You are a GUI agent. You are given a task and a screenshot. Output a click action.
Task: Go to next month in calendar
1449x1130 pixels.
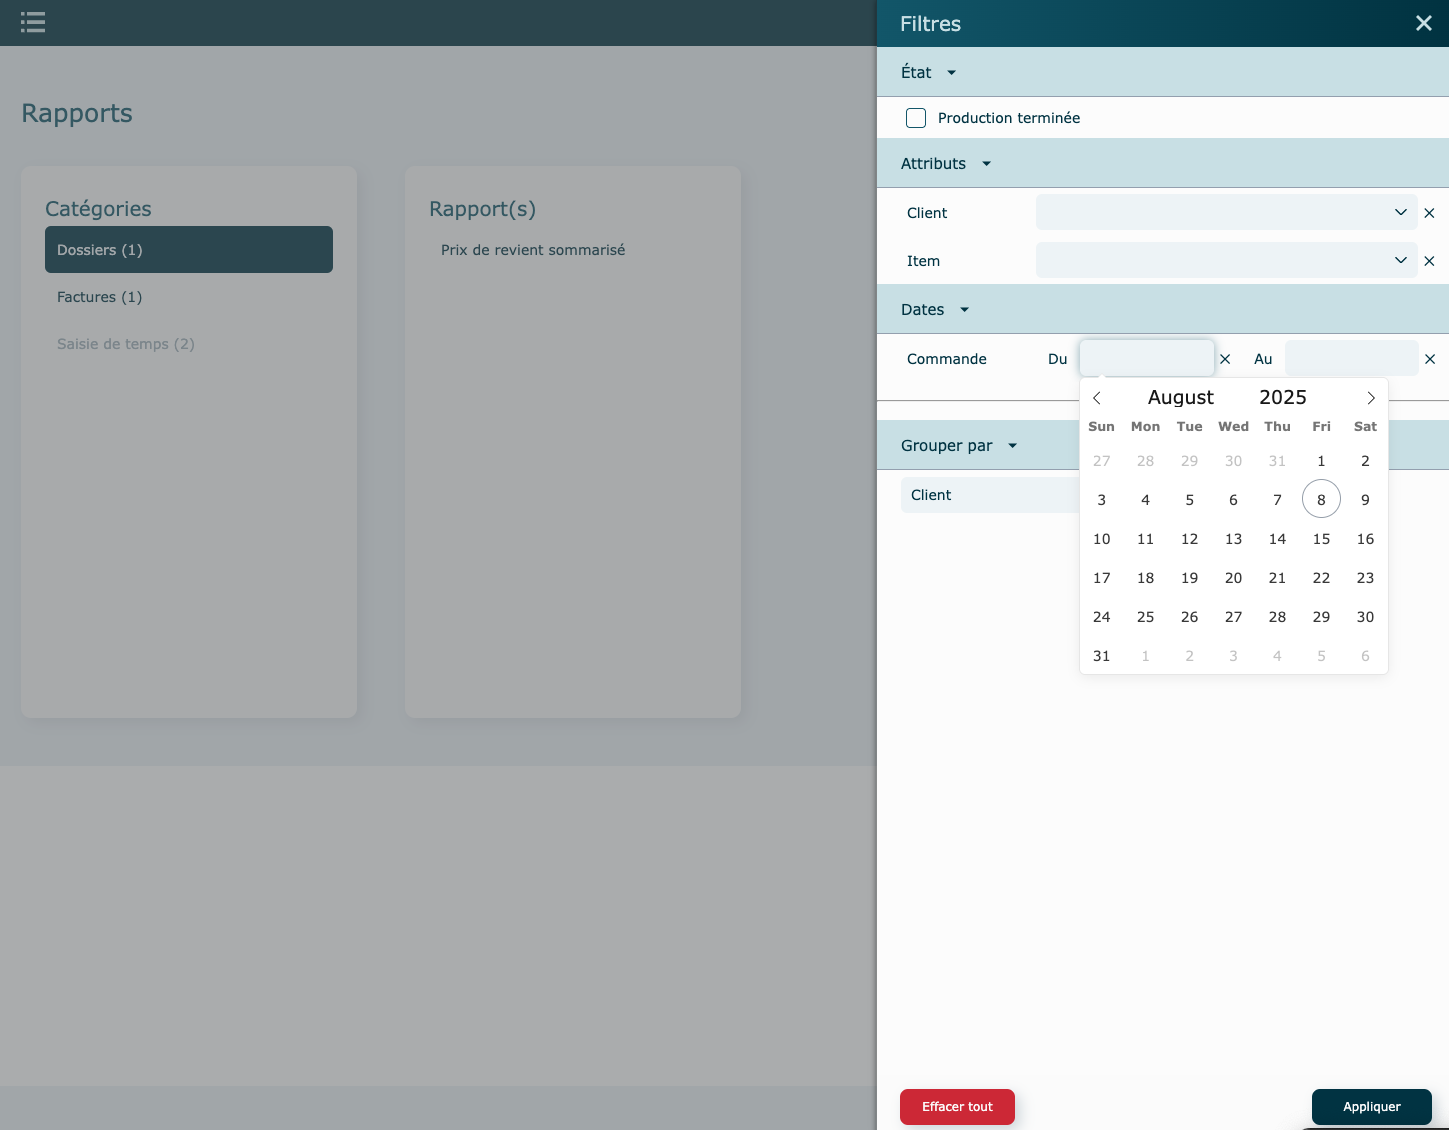click(x=1370, y=398)
